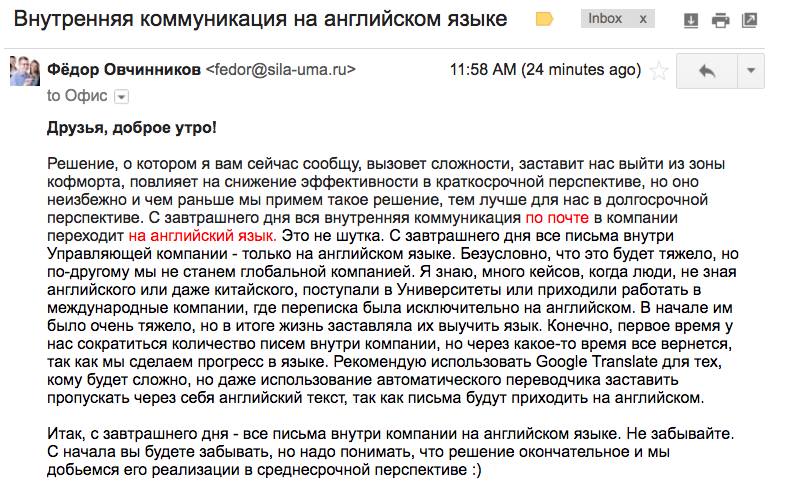Show recipient details for 'to Офис'
Screen dimensions: 792x490
(x=122, y=97)
